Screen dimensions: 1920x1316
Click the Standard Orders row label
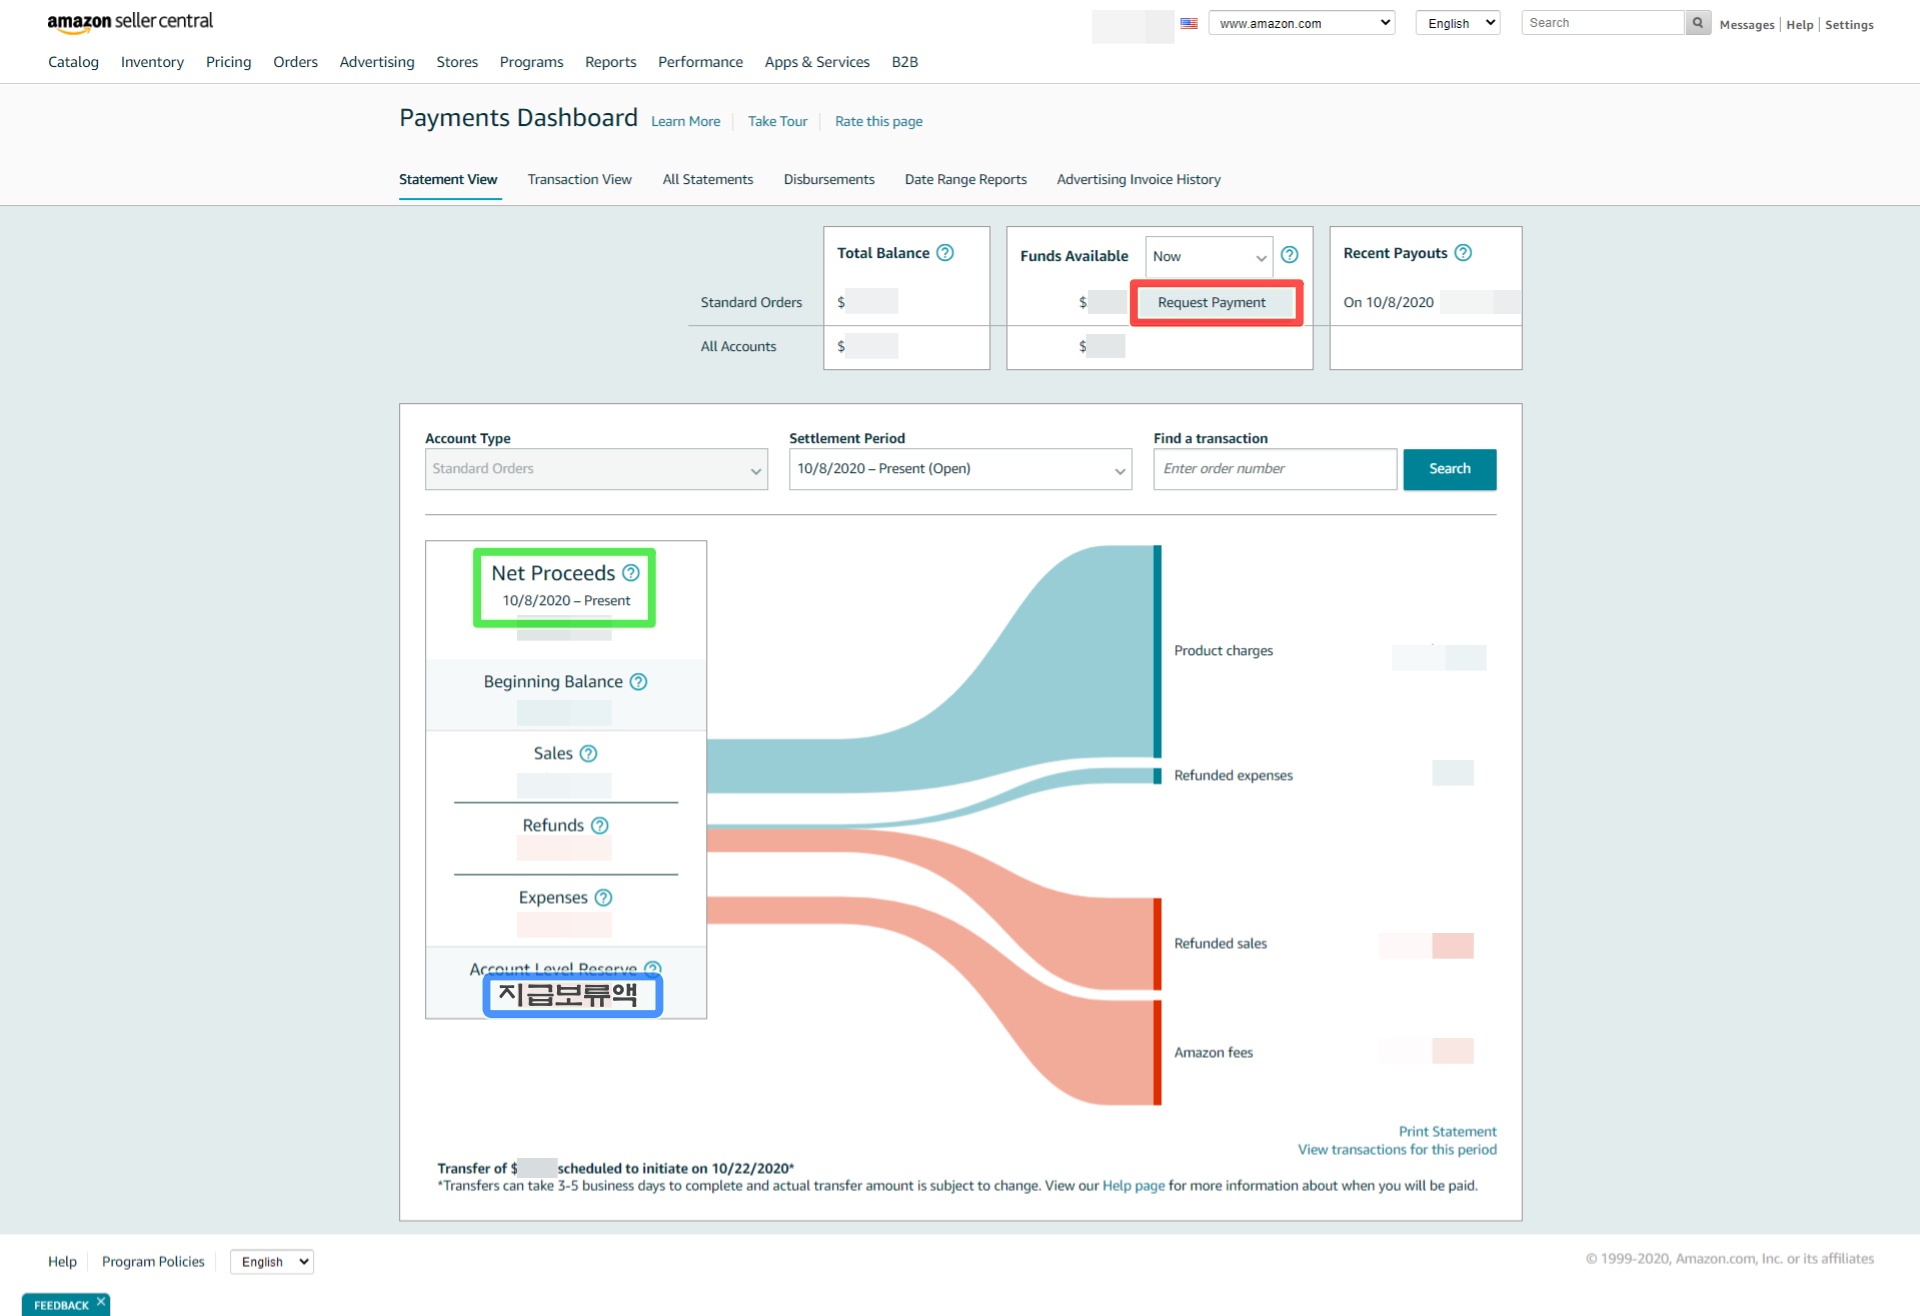(x=751, y=302)
